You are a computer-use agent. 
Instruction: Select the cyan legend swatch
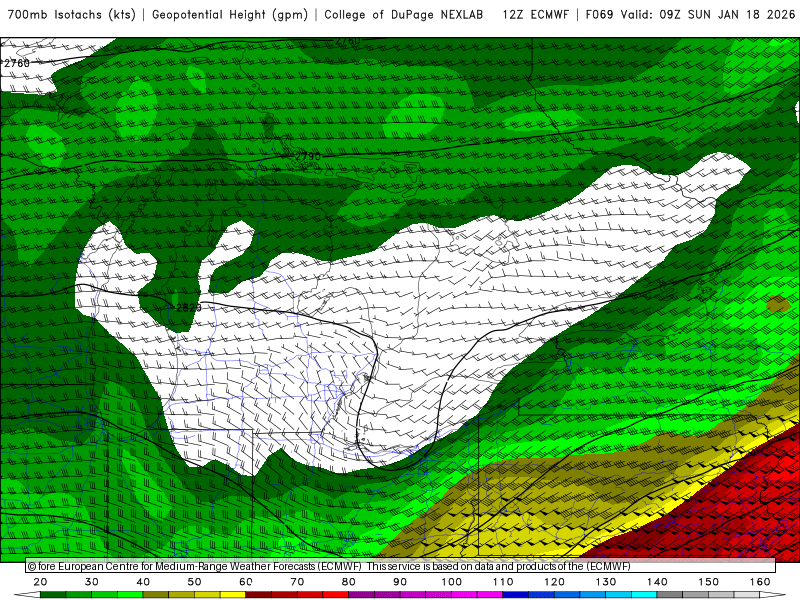pyautogui.click(x=644, y=594)
